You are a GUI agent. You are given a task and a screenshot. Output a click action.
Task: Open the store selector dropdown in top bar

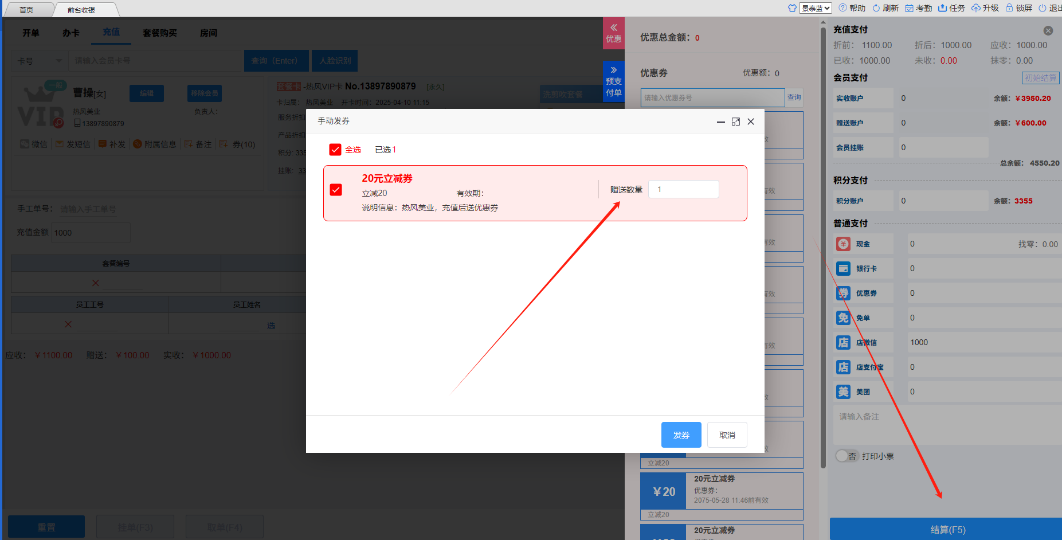(x=817, y=7)
